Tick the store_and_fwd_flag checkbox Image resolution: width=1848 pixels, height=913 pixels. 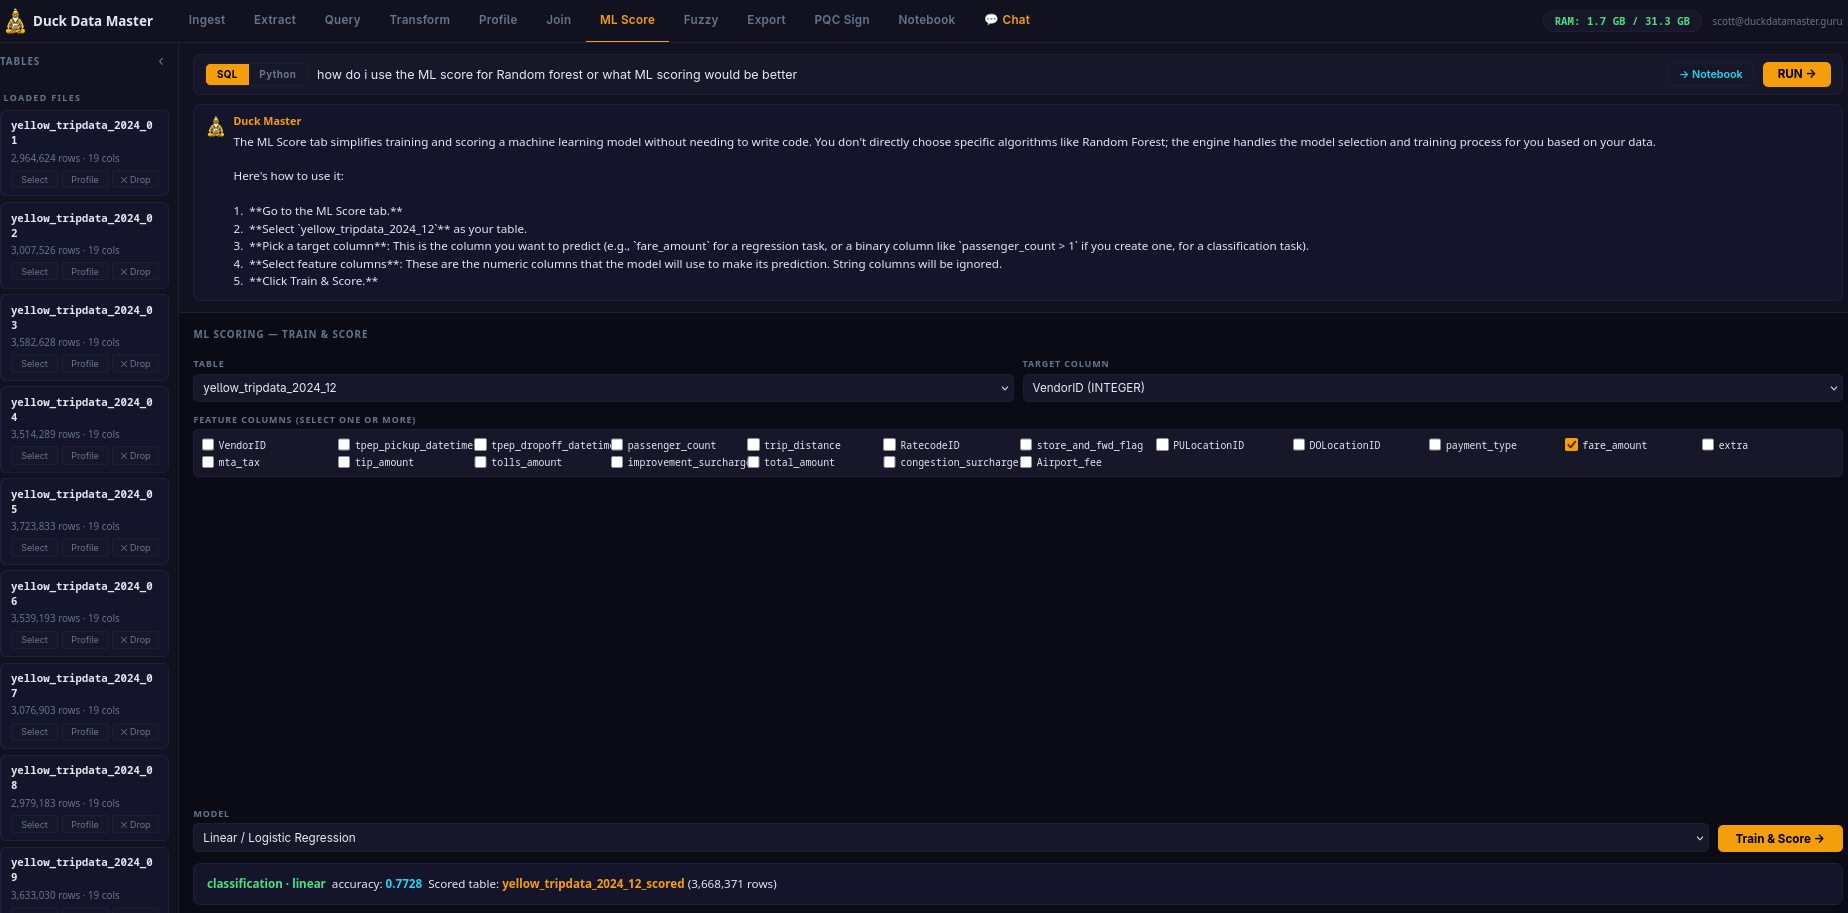coord(1026,445)
